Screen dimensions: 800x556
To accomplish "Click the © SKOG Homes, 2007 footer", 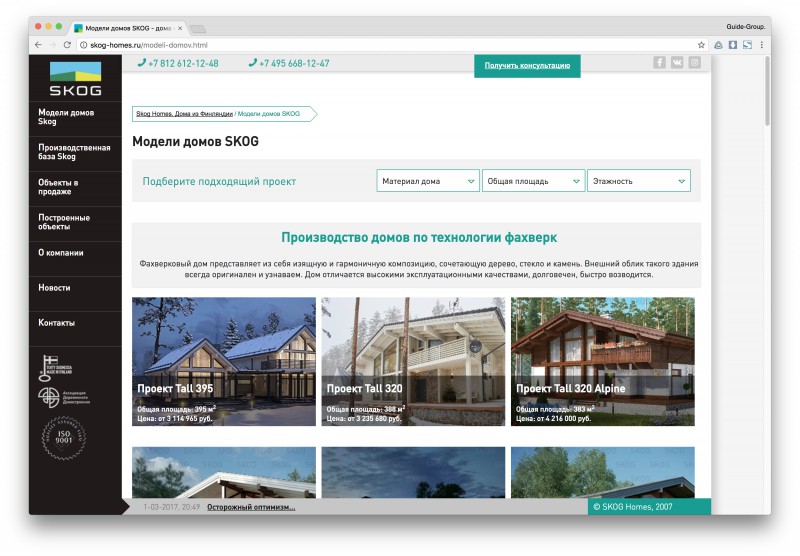I will click(649, 507).
